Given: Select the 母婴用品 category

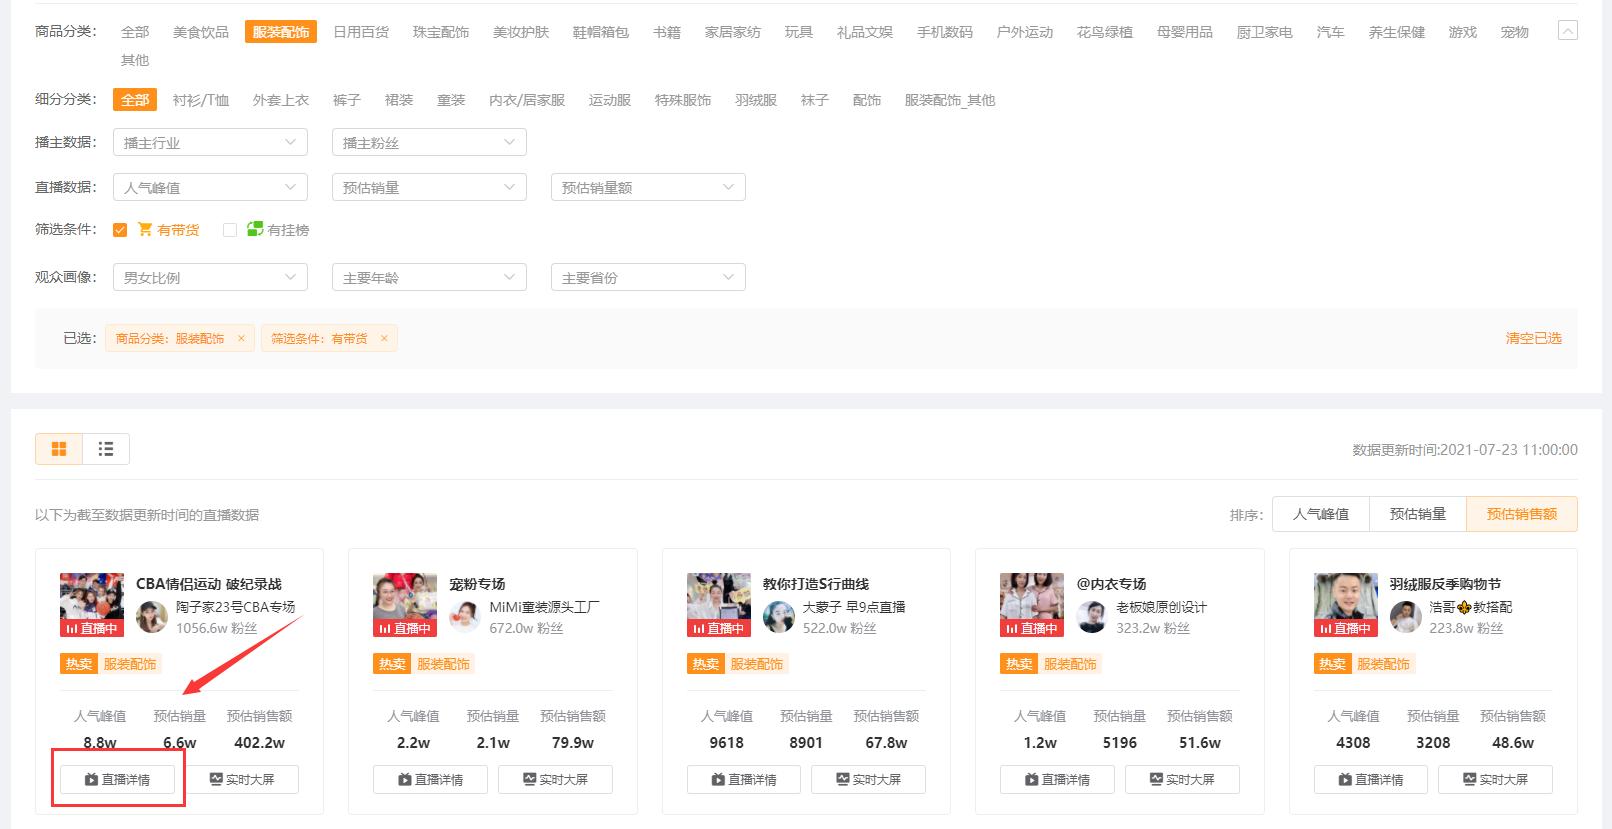Looking at the screenshot, I should [x=1185, y=32].
